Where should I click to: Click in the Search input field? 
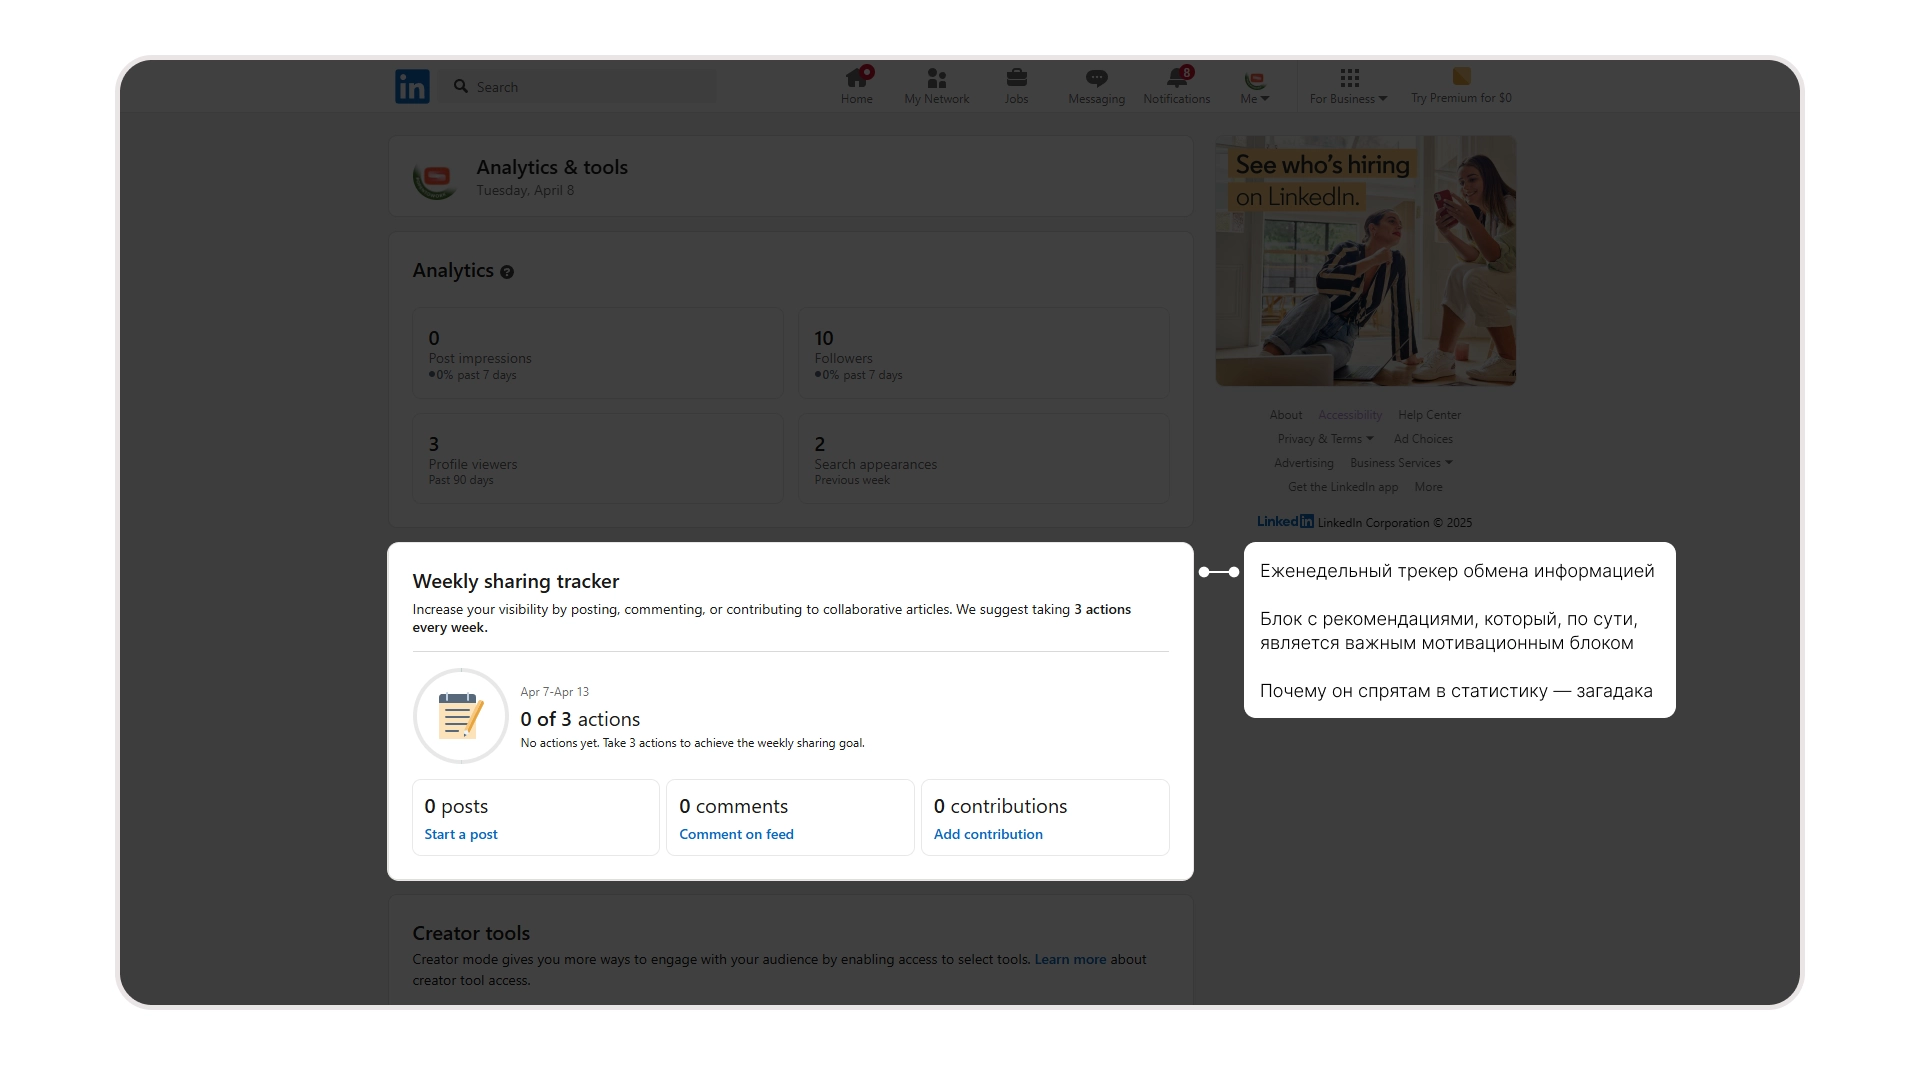[590, 87]
